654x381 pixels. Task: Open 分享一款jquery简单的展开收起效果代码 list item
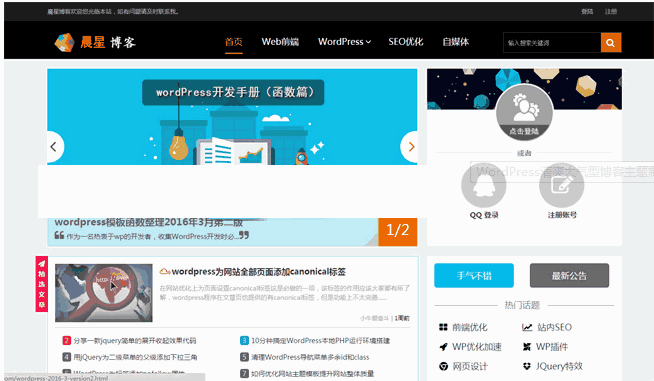pyautogui.click(x=135, y=341)
